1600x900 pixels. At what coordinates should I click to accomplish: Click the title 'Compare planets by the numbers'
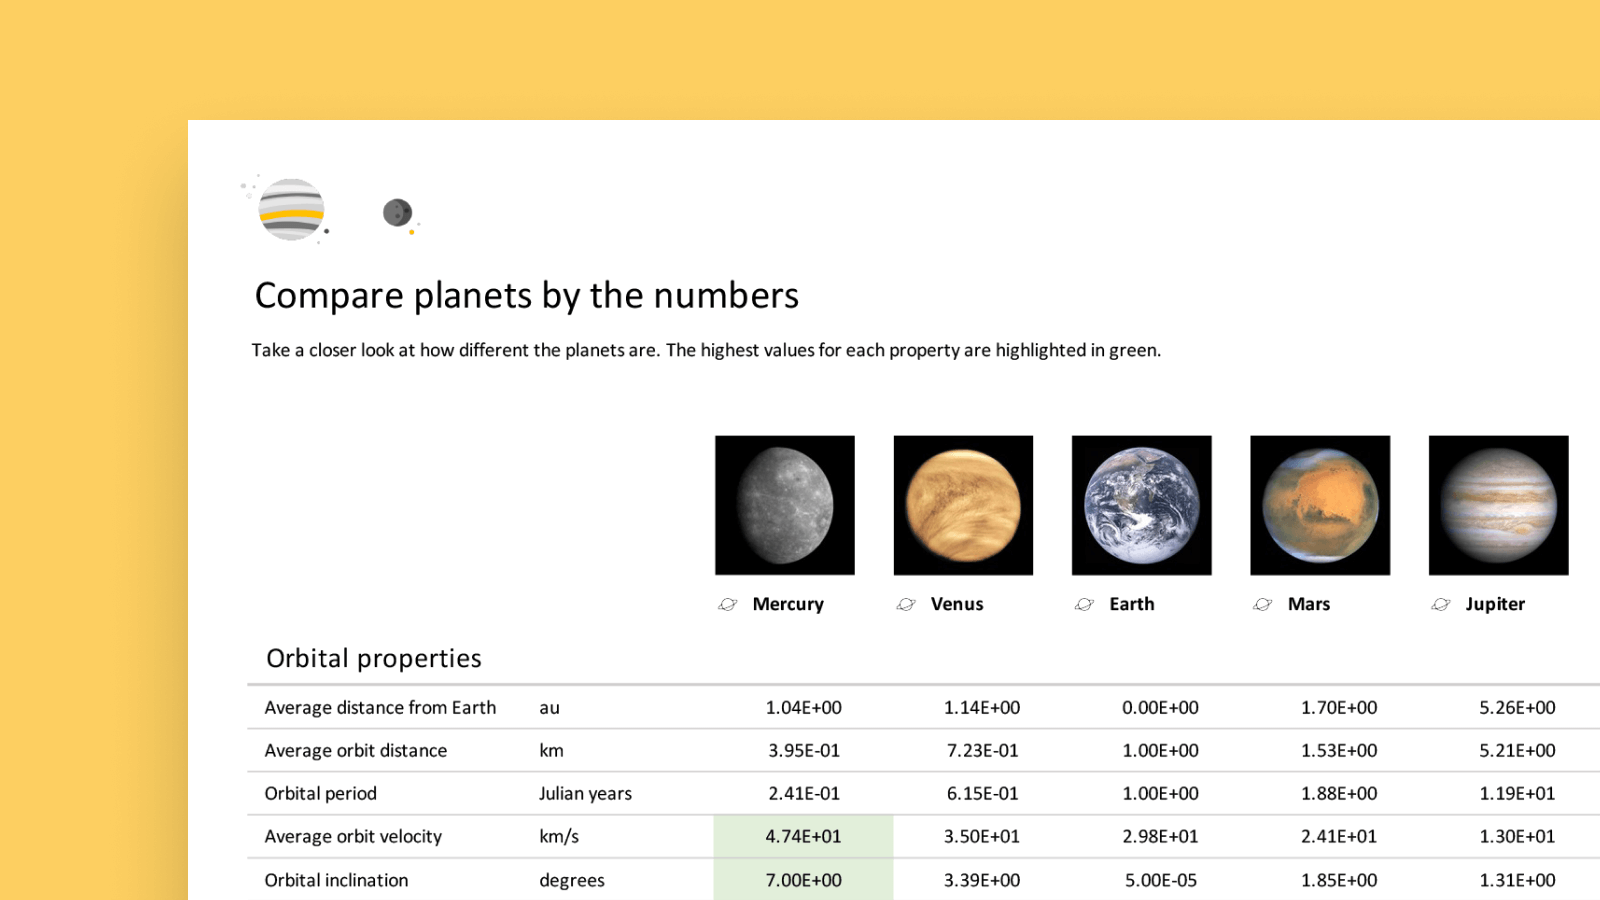[x=527, y=296]
